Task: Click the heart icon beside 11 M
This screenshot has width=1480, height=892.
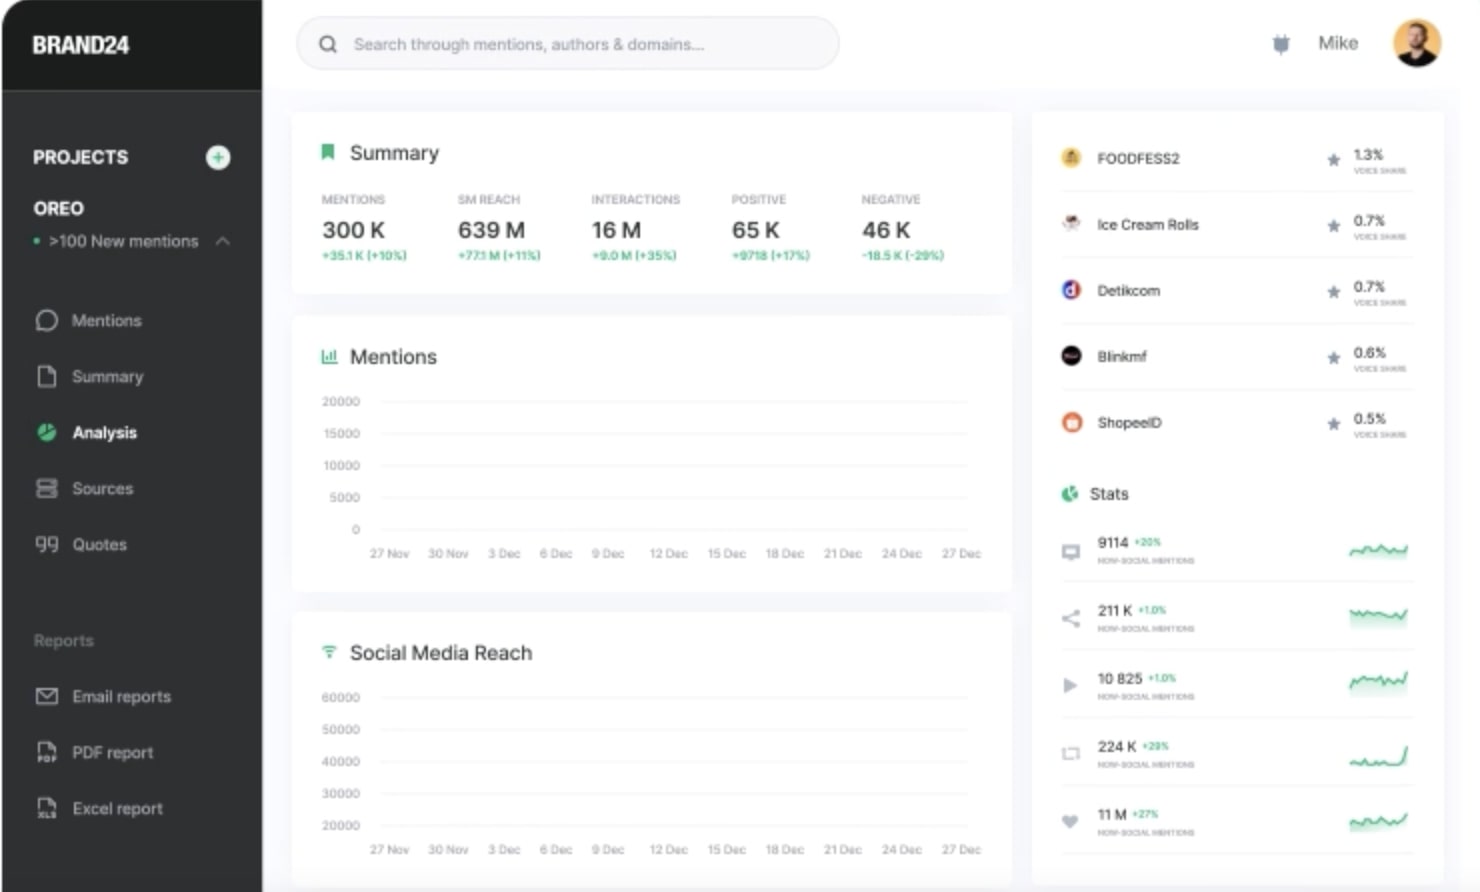Action: (x=1070, y=821)
